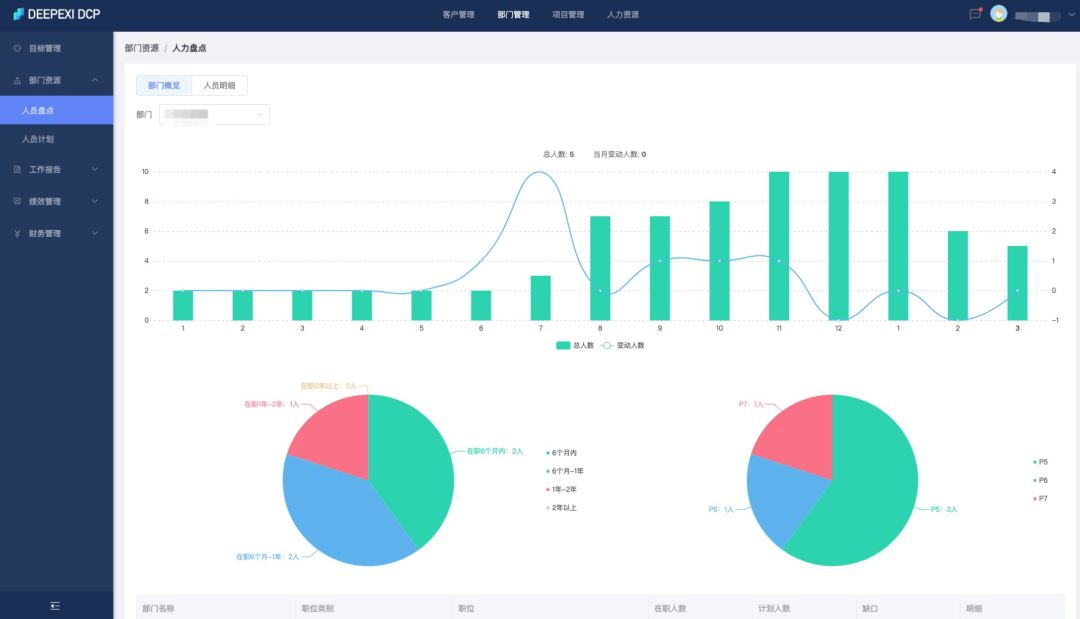This screenshot has width=1080, height=619.
Task: Click the 工作报告 document icon
Action: coord(17,169)
